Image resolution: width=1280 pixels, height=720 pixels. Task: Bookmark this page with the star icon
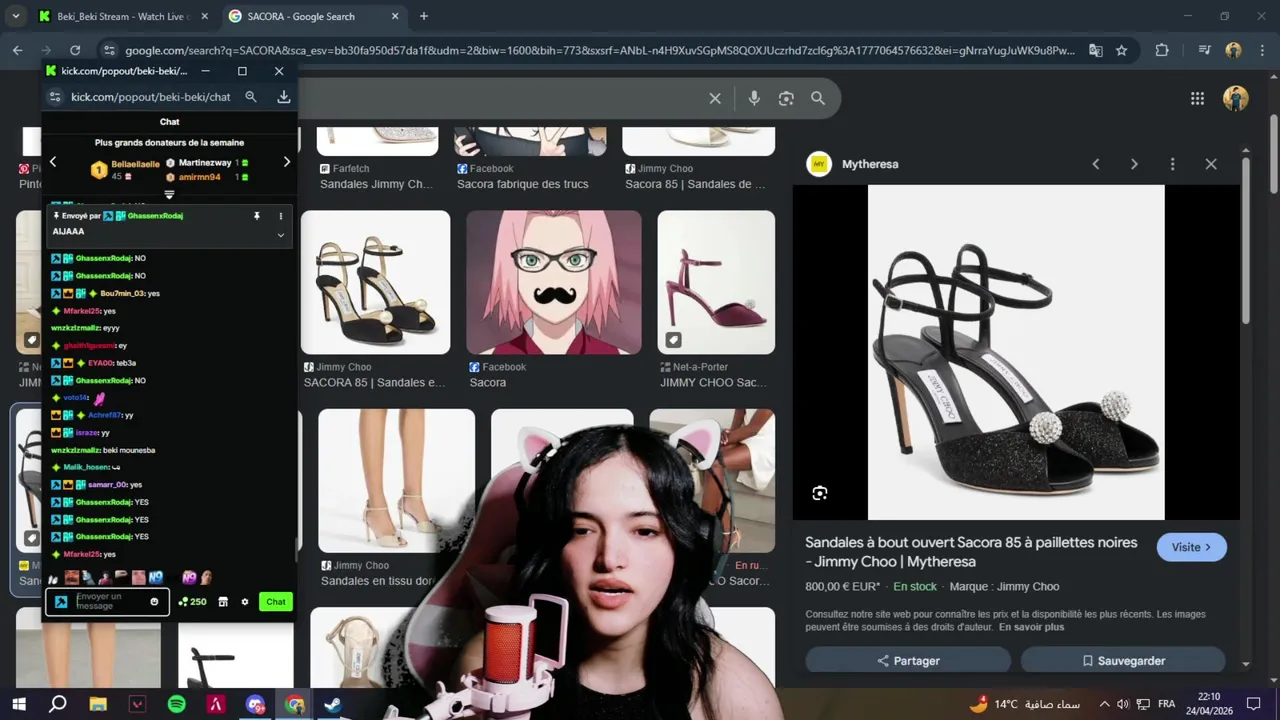[x=1122, y=50]
